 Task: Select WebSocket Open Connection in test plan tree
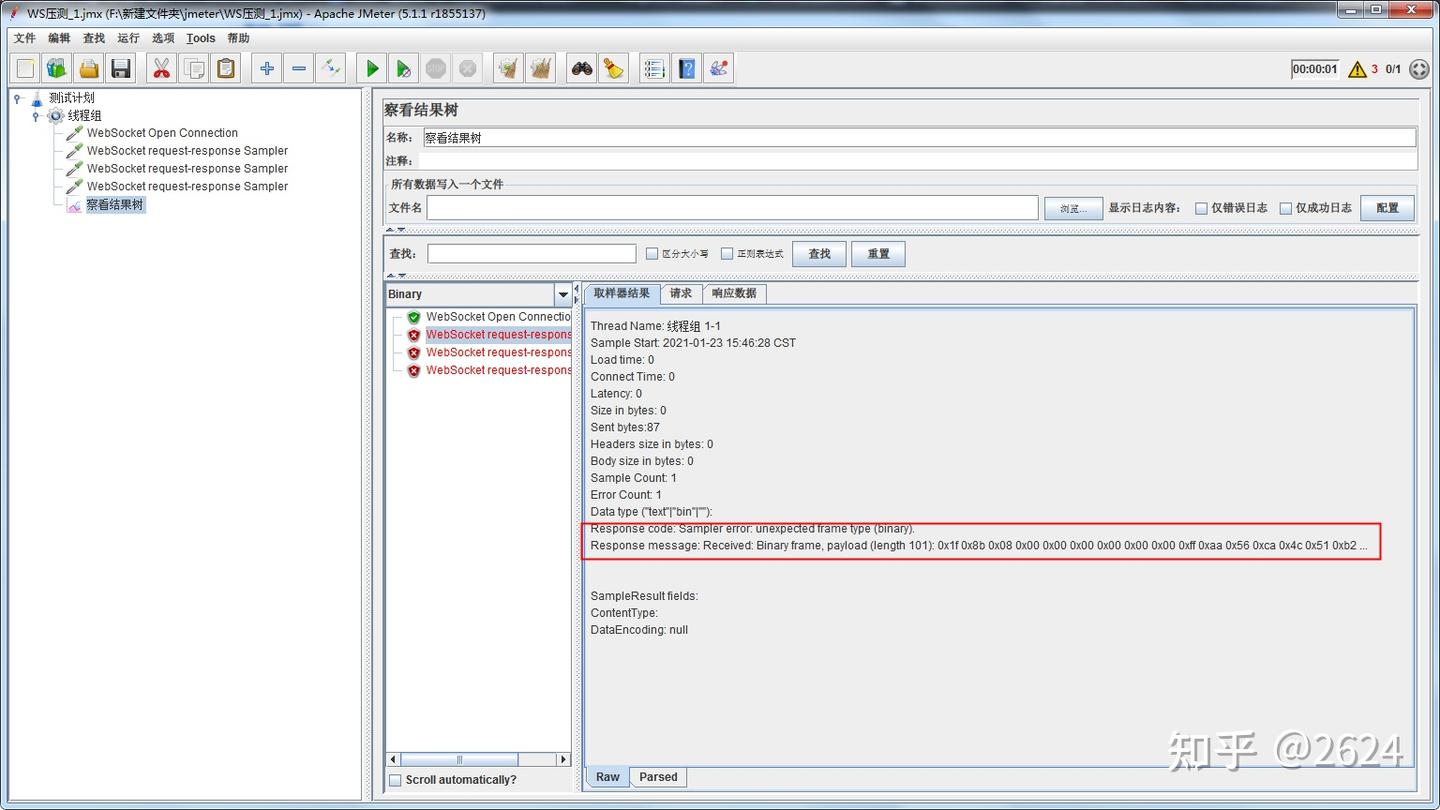[x=162, y=133]
